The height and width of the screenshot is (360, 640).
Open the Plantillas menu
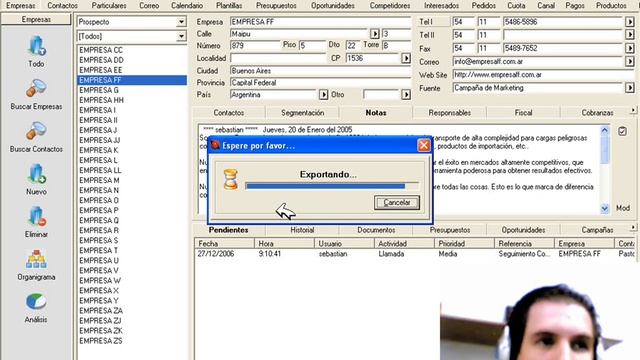(229, 6)
